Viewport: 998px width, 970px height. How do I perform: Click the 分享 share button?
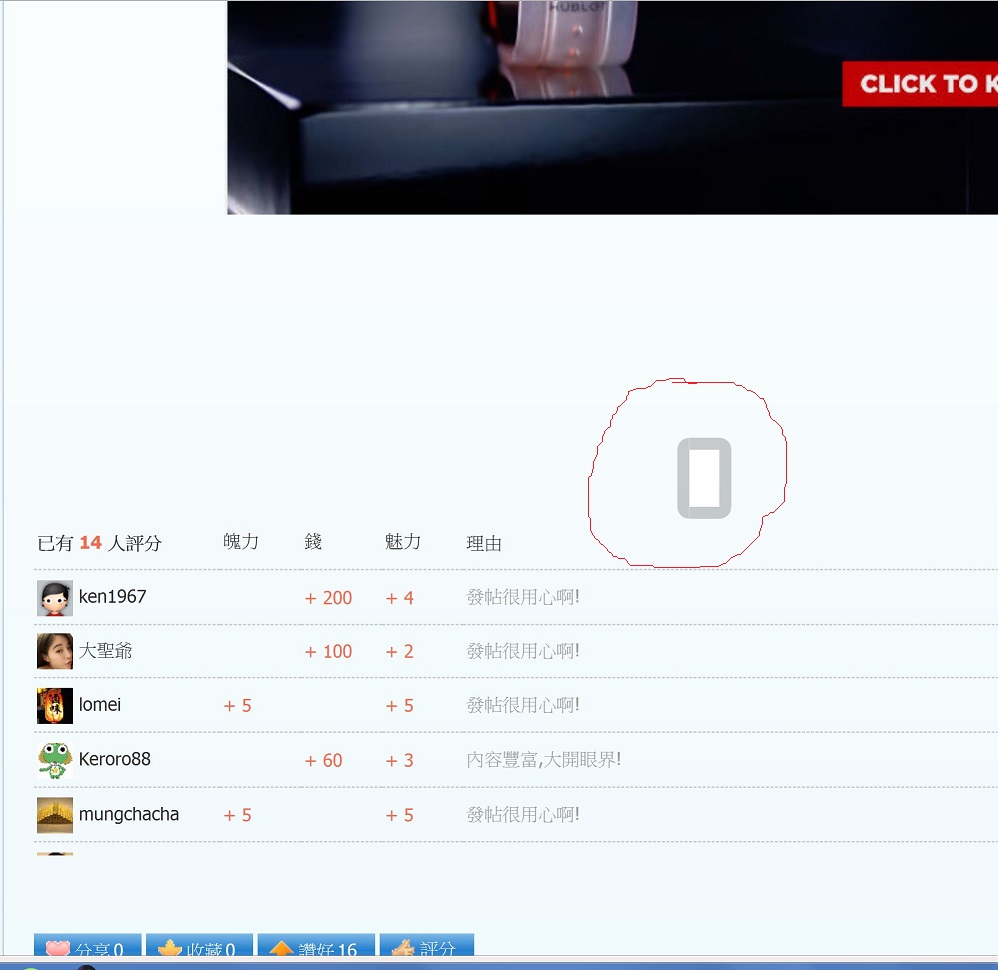coord(87,949)
